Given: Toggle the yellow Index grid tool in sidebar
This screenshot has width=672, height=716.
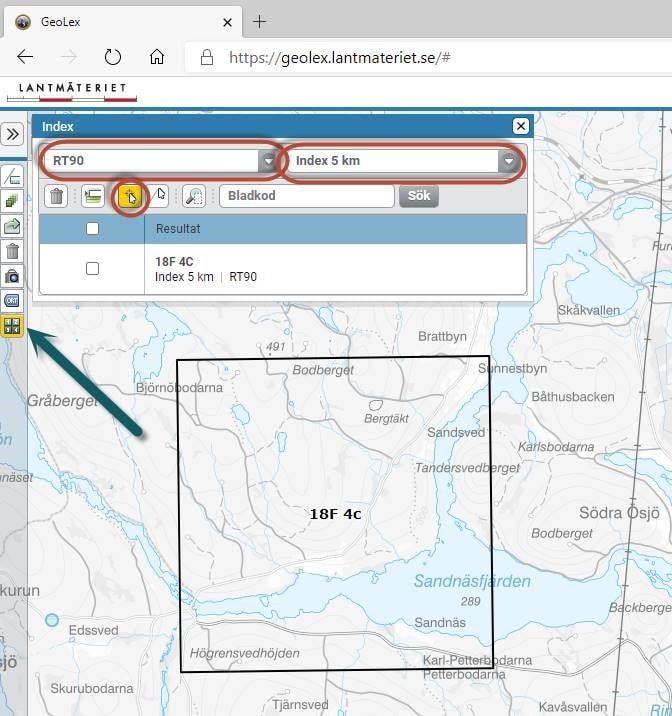Looking at the screenshot, I should (12, 326).
